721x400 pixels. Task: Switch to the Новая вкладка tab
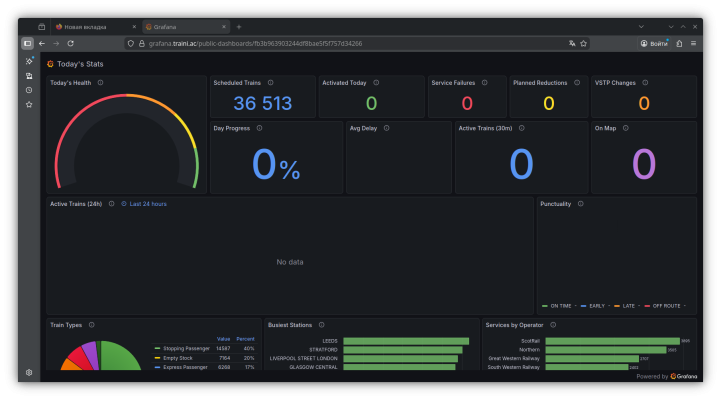[90, 27]
